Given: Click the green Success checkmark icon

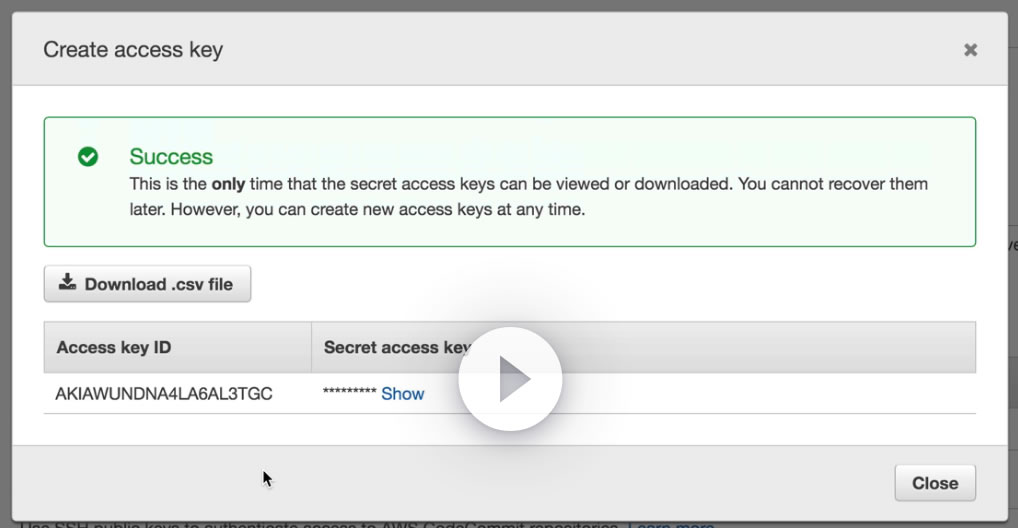Looking at the screenshot, I should click(88, 157).
